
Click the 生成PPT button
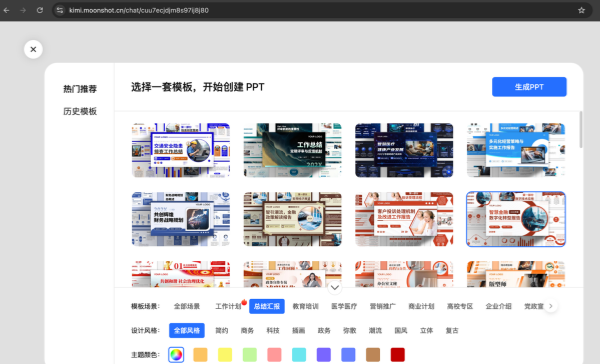click(529, 87)
